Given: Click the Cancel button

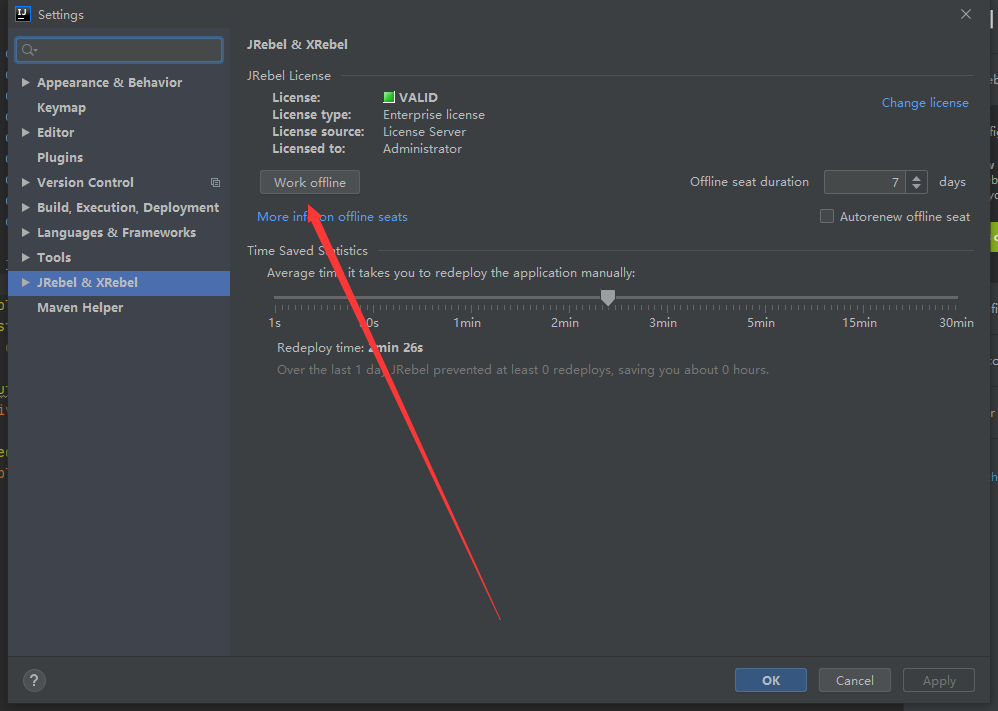Looking at the screenshot, I should (855, 680).
